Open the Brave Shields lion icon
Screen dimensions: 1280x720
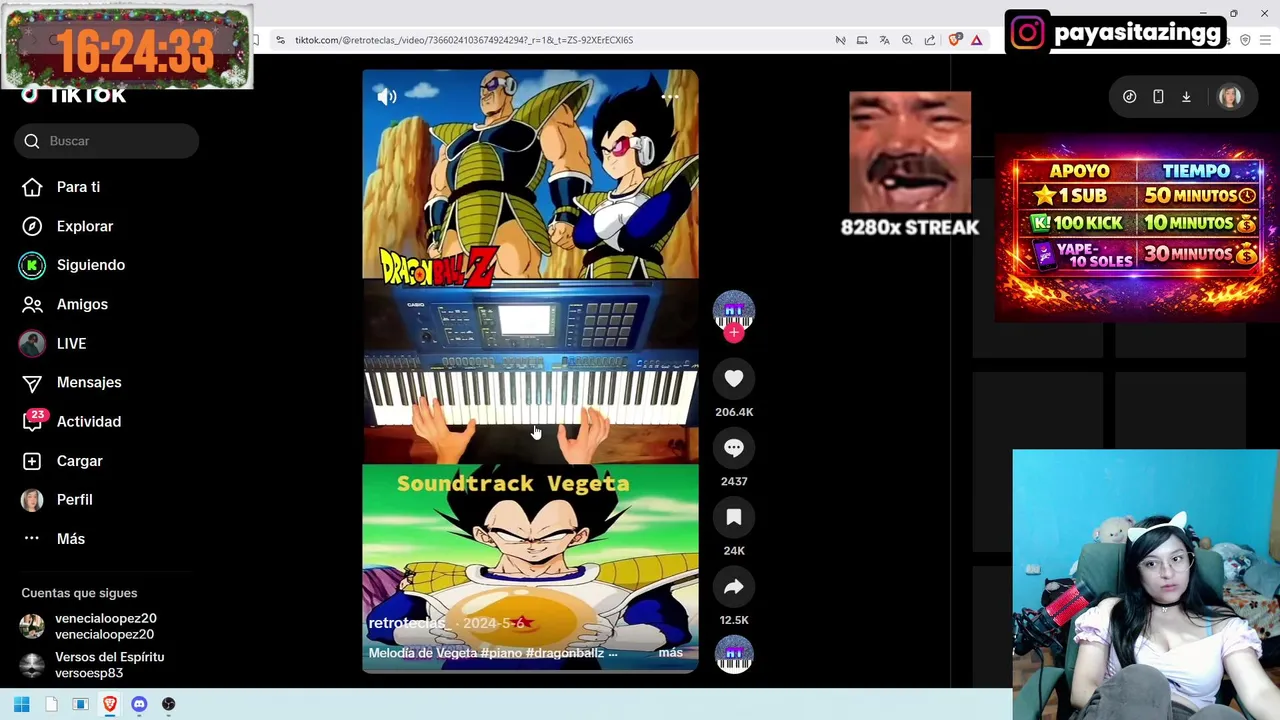954,40
